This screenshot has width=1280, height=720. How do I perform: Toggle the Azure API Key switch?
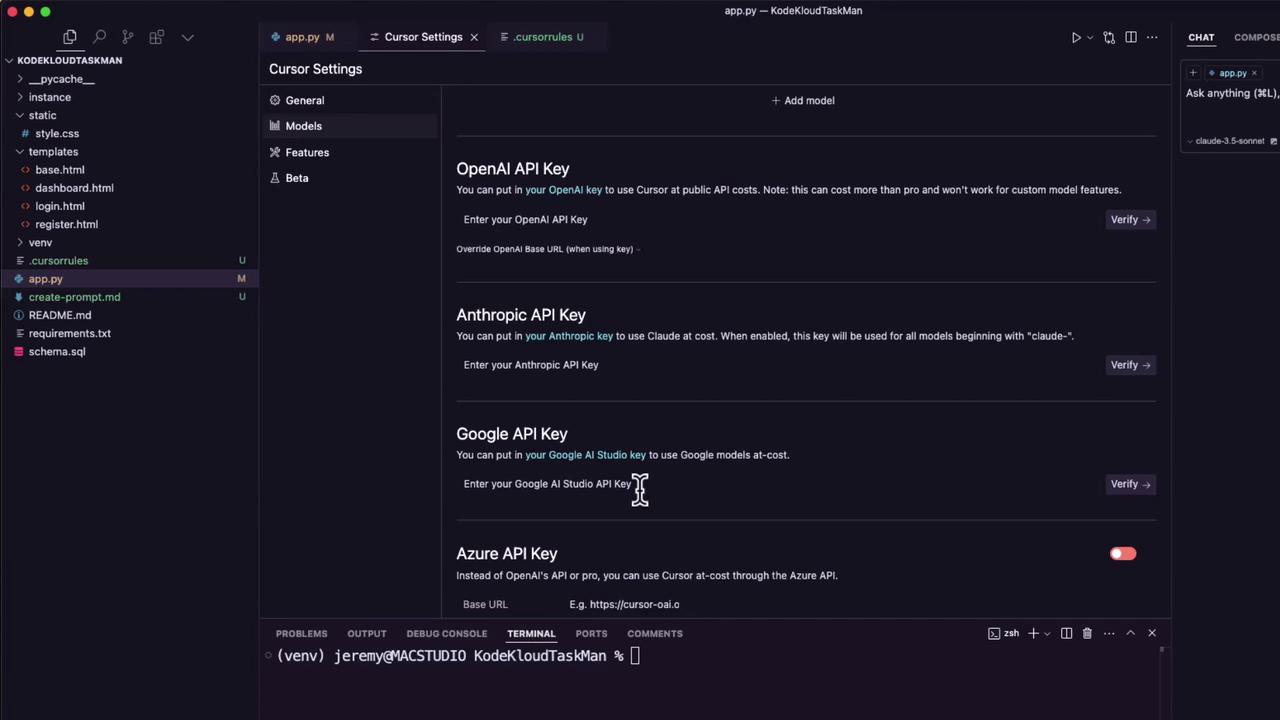click(1122, 554)
